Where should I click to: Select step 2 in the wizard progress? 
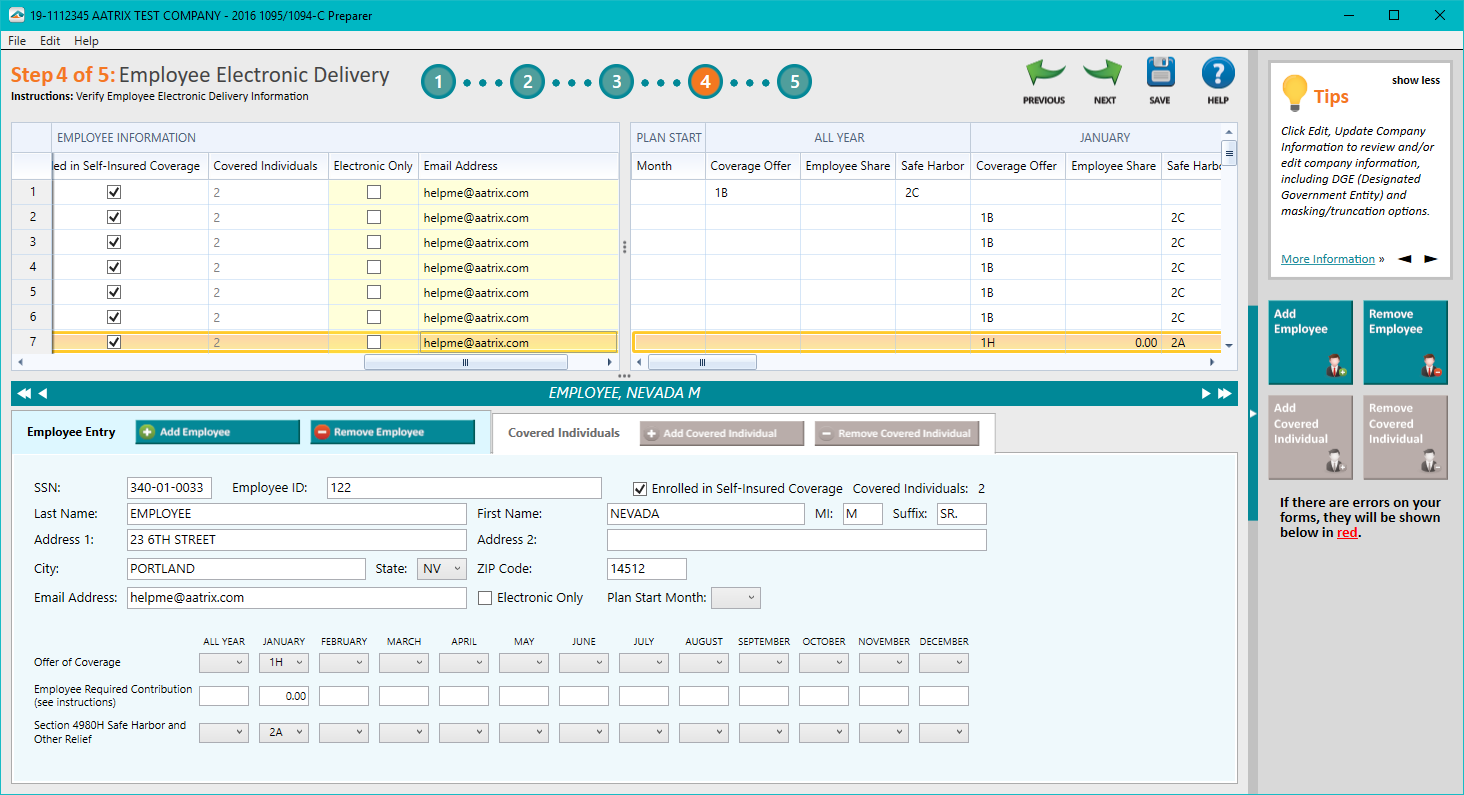[x=527, y=81]
